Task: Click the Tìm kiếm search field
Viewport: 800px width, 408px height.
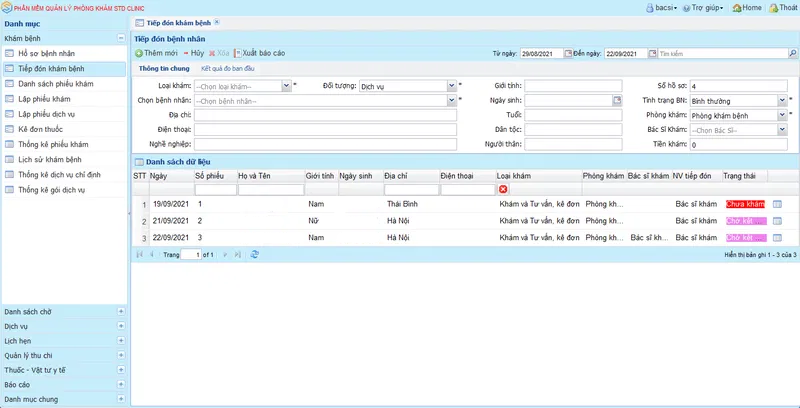Action: click(x=725, y=52)
